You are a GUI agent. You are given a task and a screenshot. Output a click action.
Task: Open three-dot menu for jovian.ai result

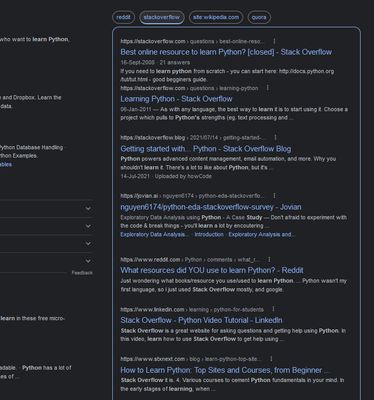click(x=274, y=196)
